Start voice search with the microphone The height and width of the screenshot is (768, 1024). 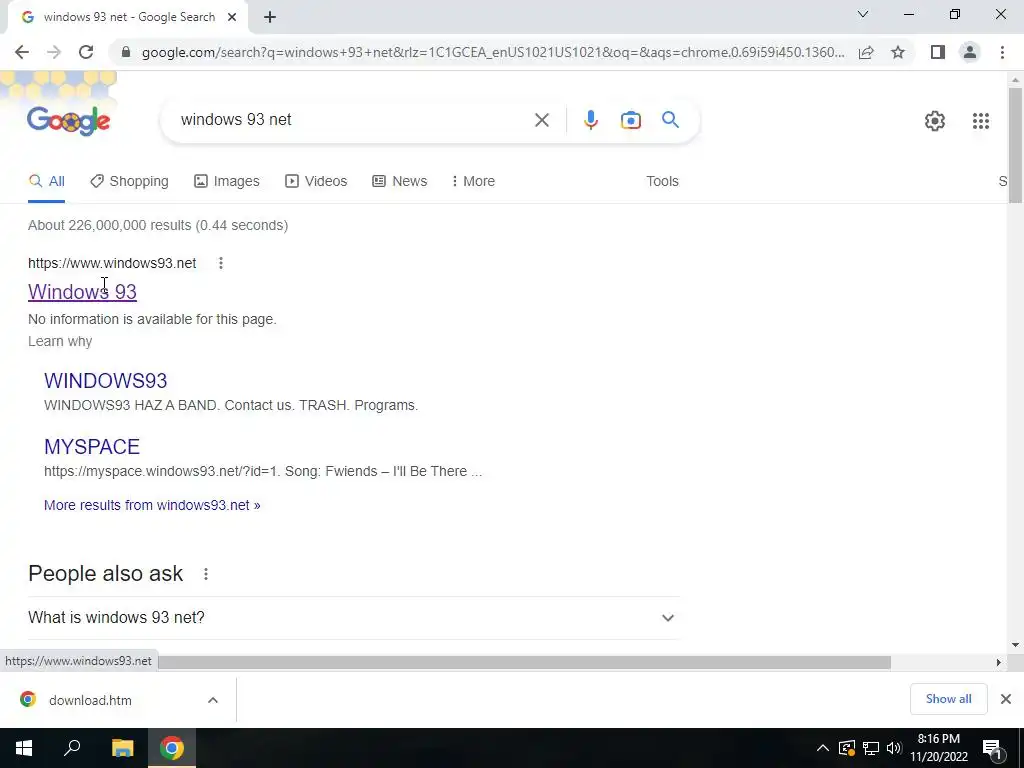click(590, 120)
